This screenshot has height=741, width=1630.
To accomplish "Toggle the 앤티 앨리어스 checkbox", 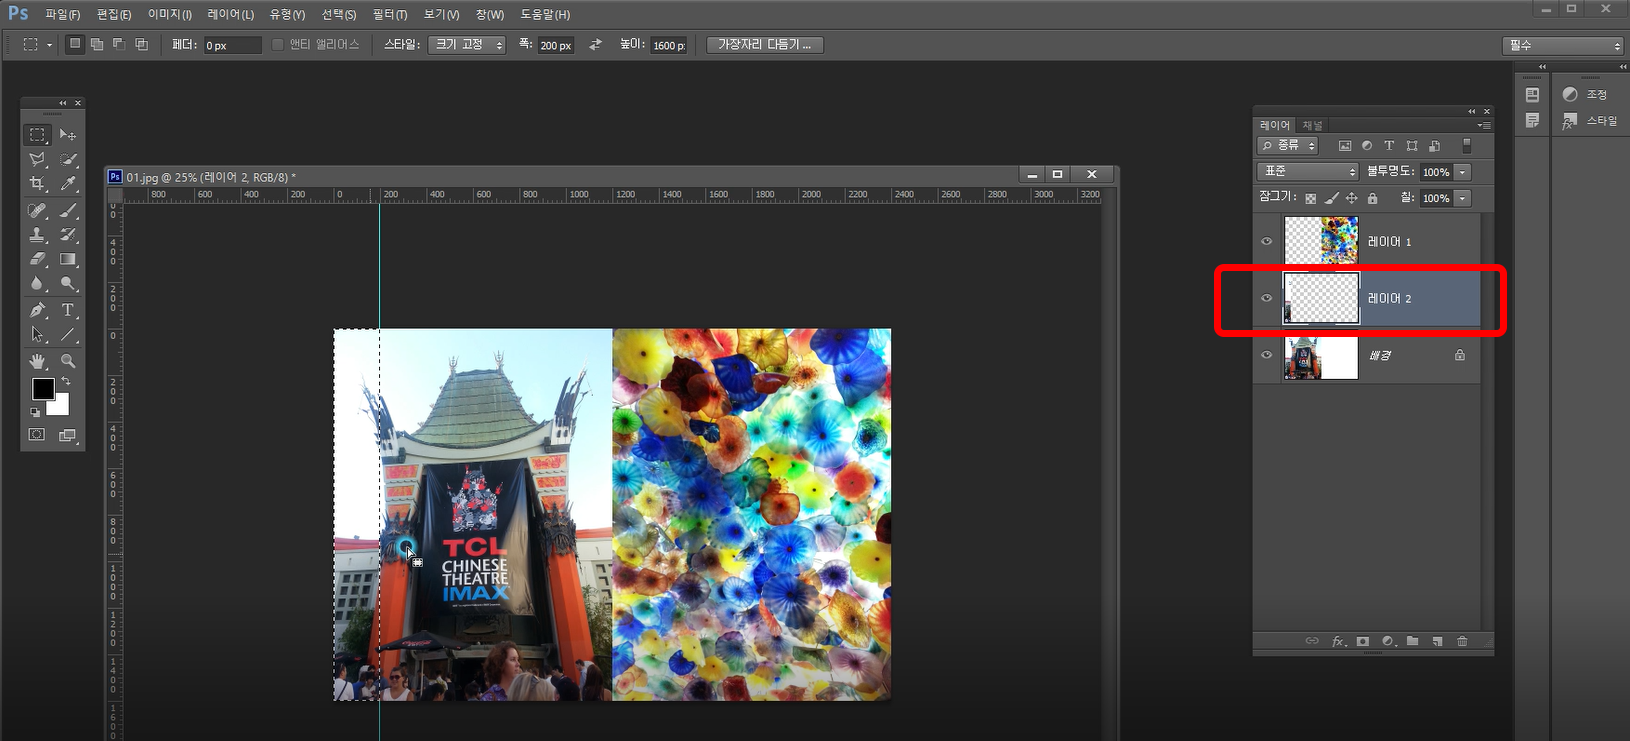I will 278,45.
